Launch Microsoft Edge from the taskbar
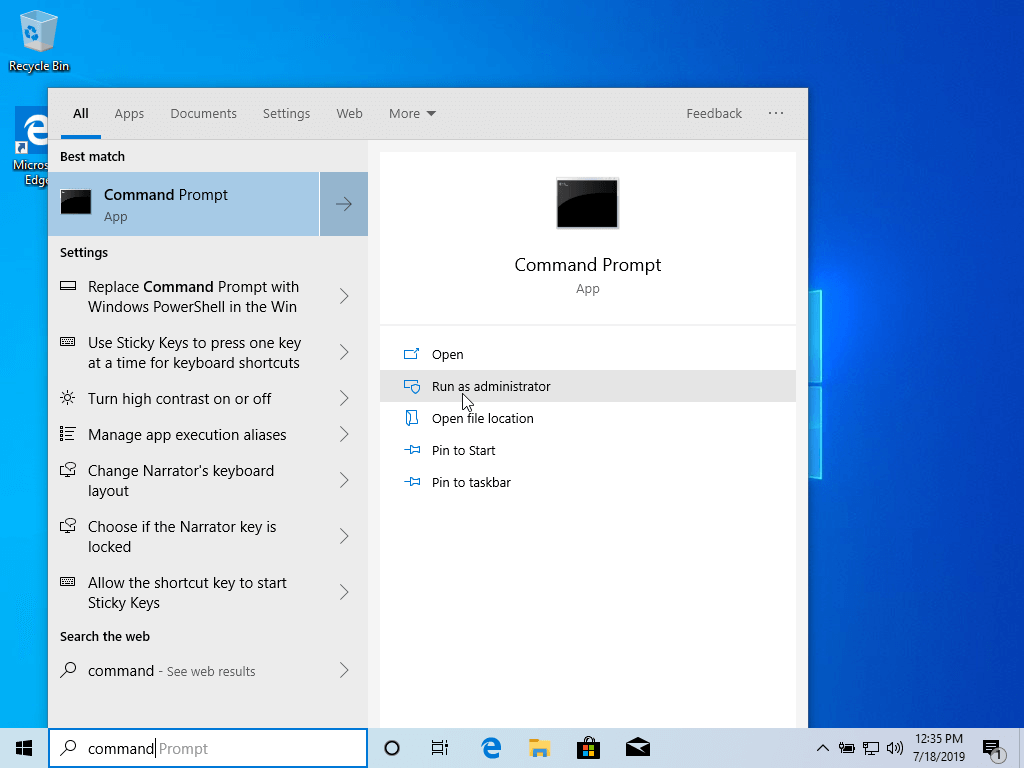Image resolution: width=1024 pixels, height=768 pixels. [491, 747]
